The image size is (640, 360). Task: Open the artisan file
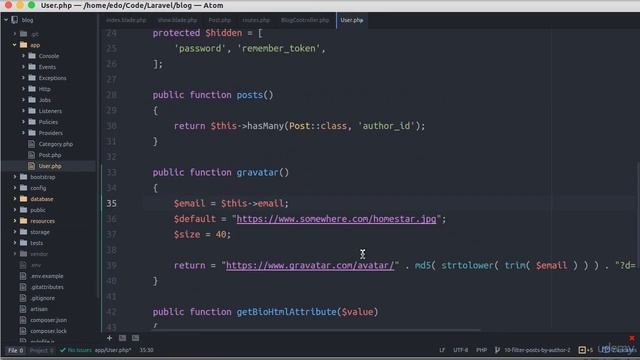(39, 309)
